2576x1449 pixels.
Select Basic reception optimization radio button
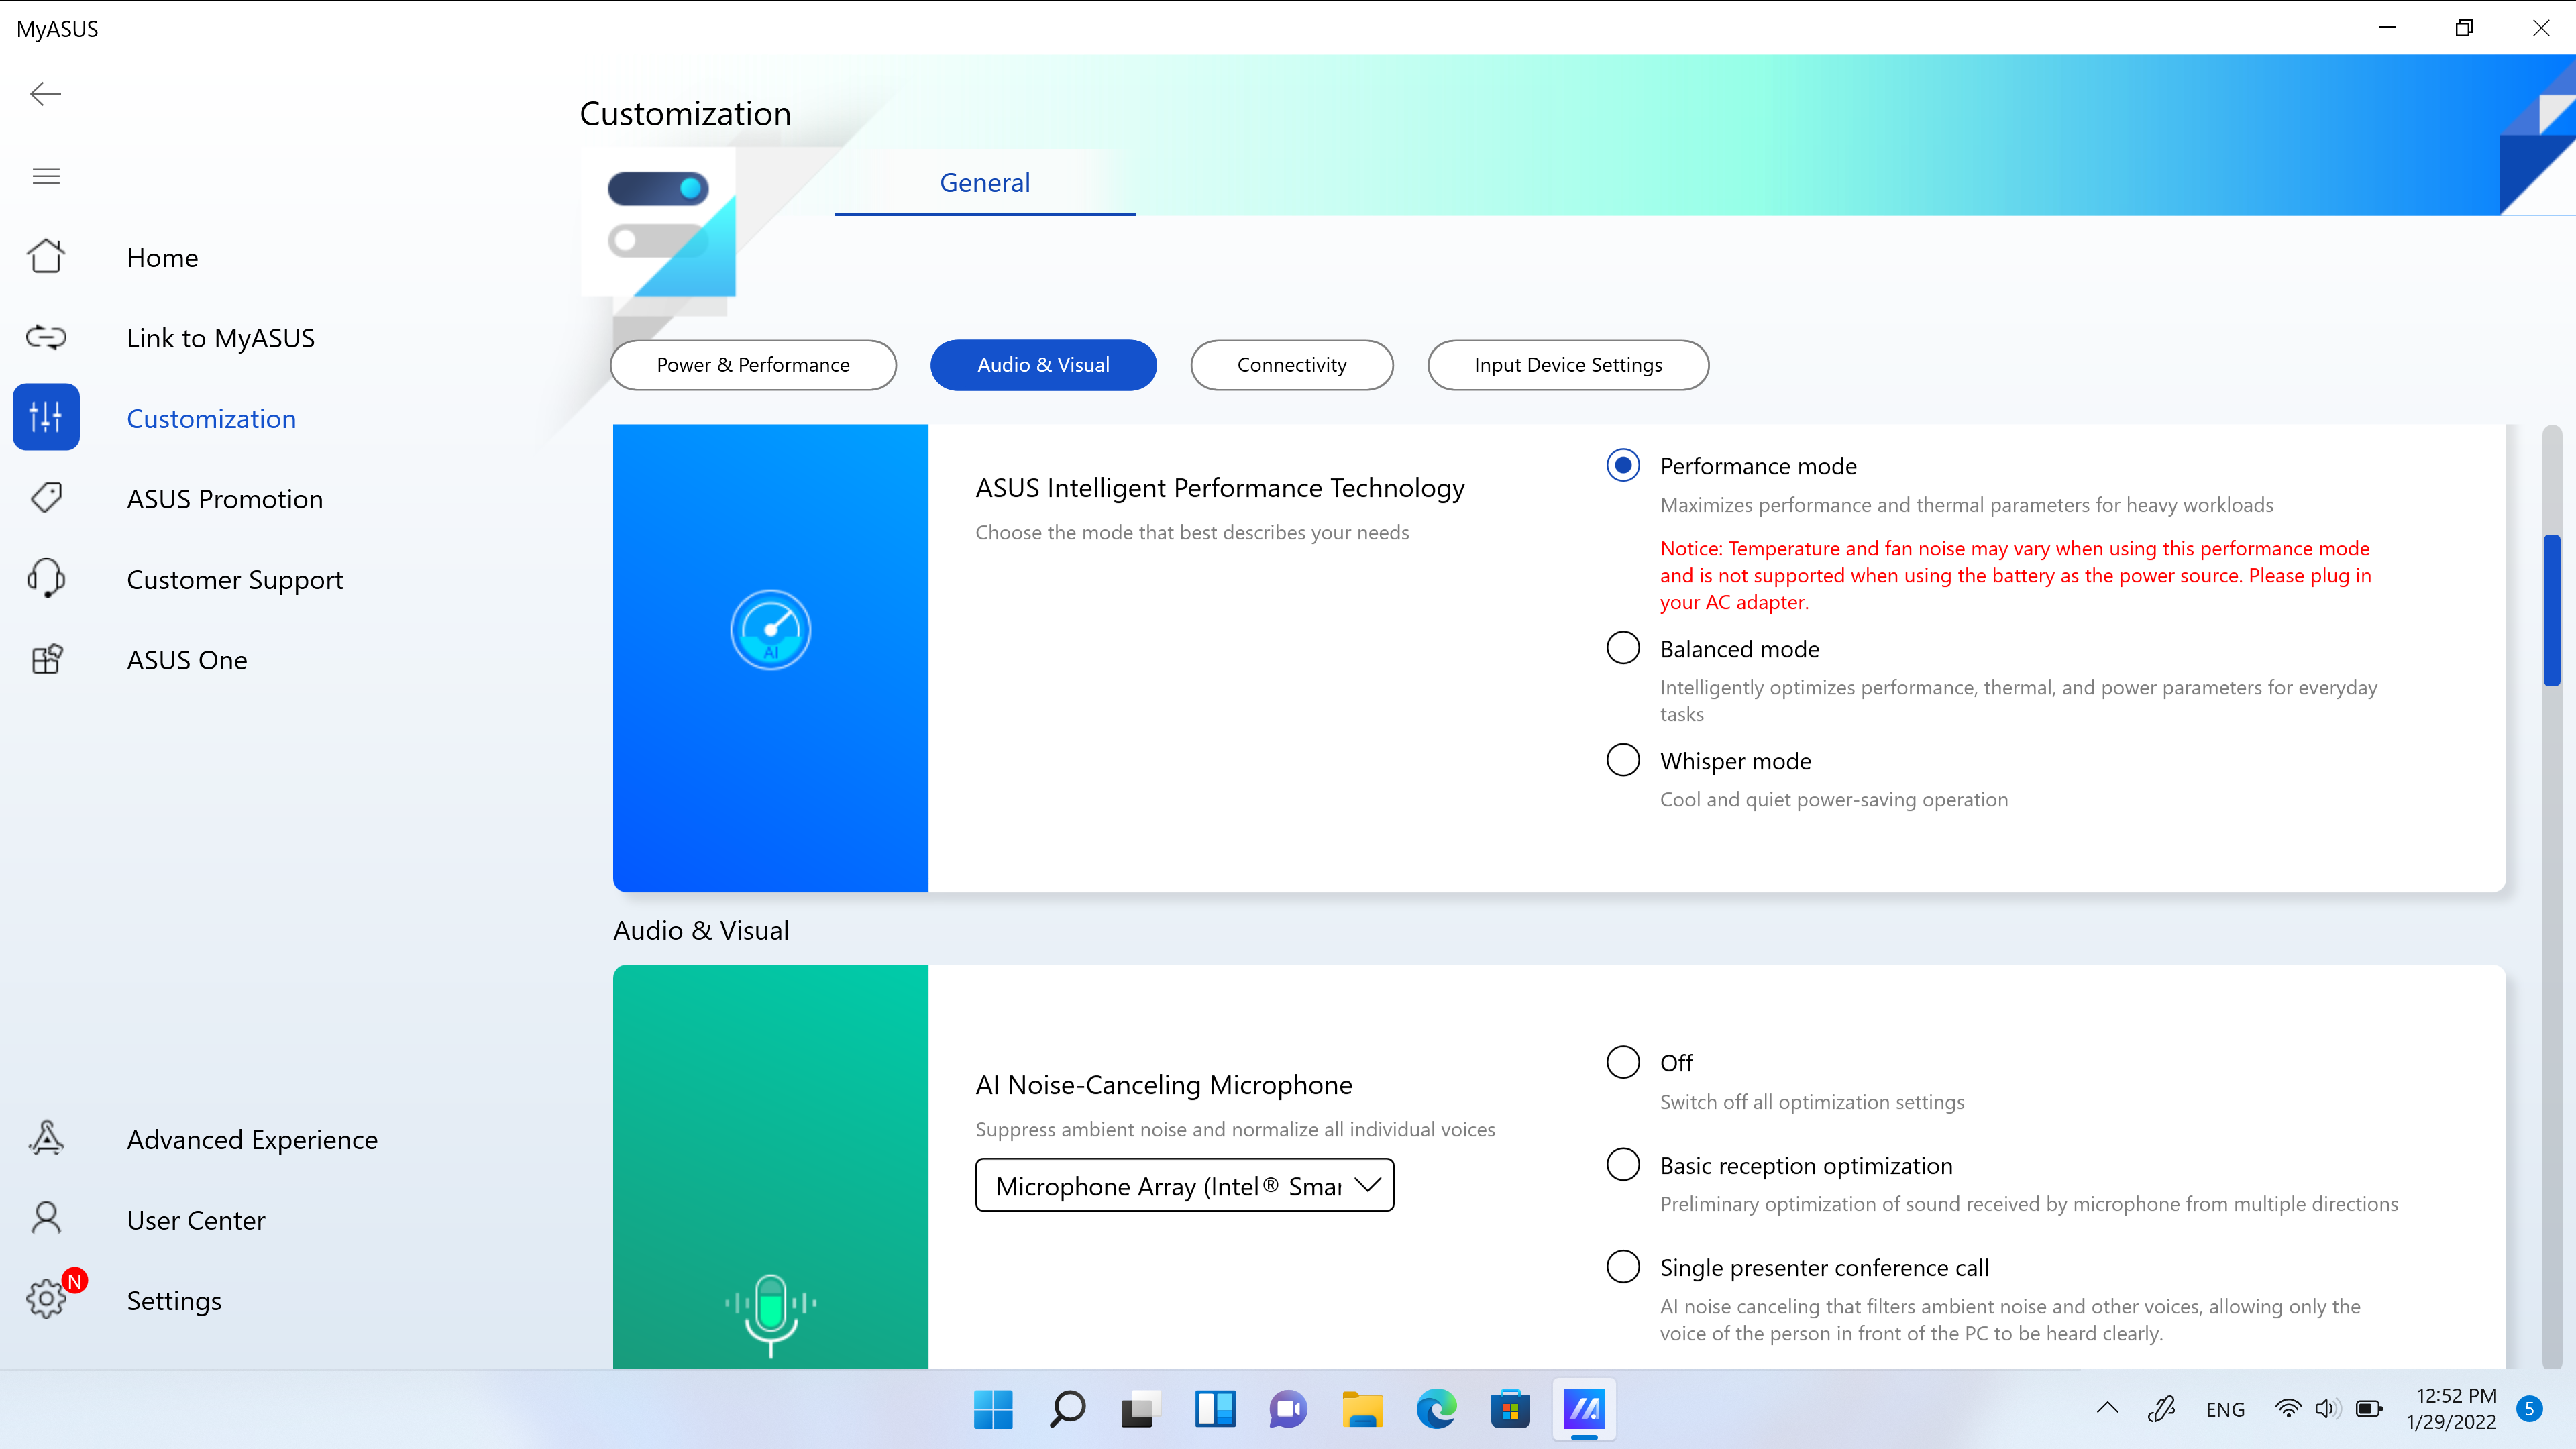[1623, 1164]
